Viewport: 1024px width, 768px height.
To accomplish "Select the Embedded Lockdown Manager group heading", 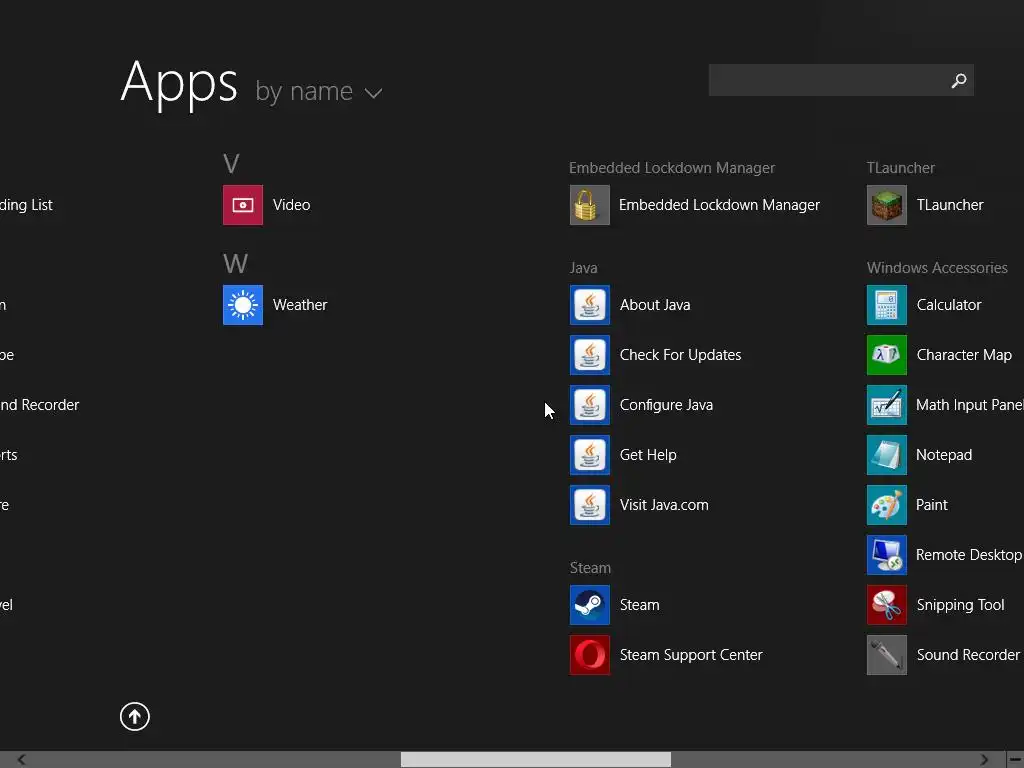I will tap(671, 168).
